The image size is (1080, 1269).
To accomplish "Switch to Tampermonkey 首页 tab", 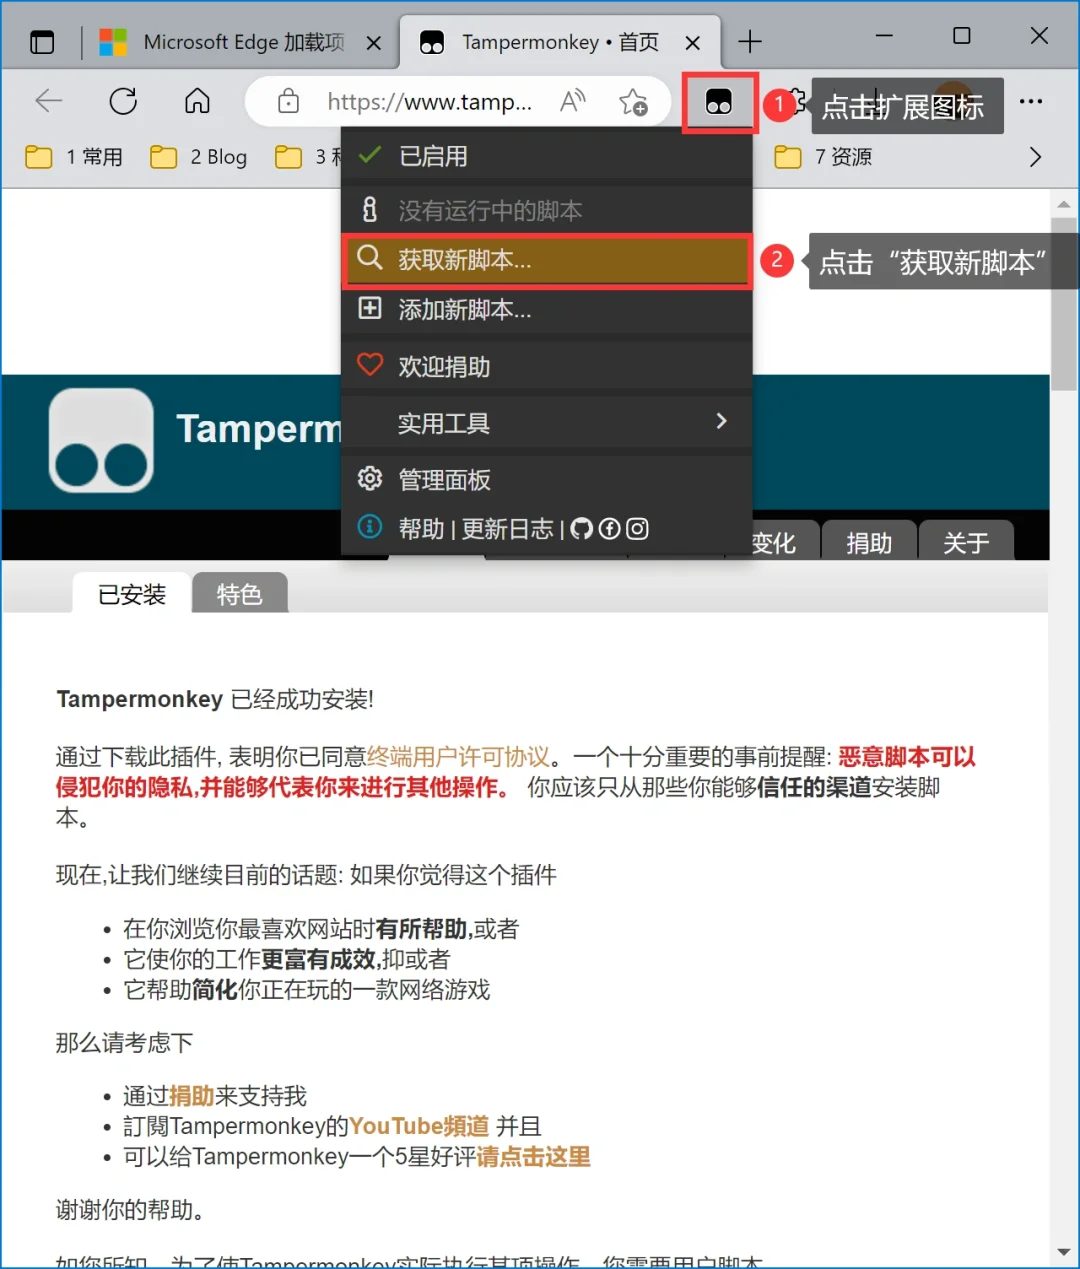I will pyautogui.click(x=560, y=42).
